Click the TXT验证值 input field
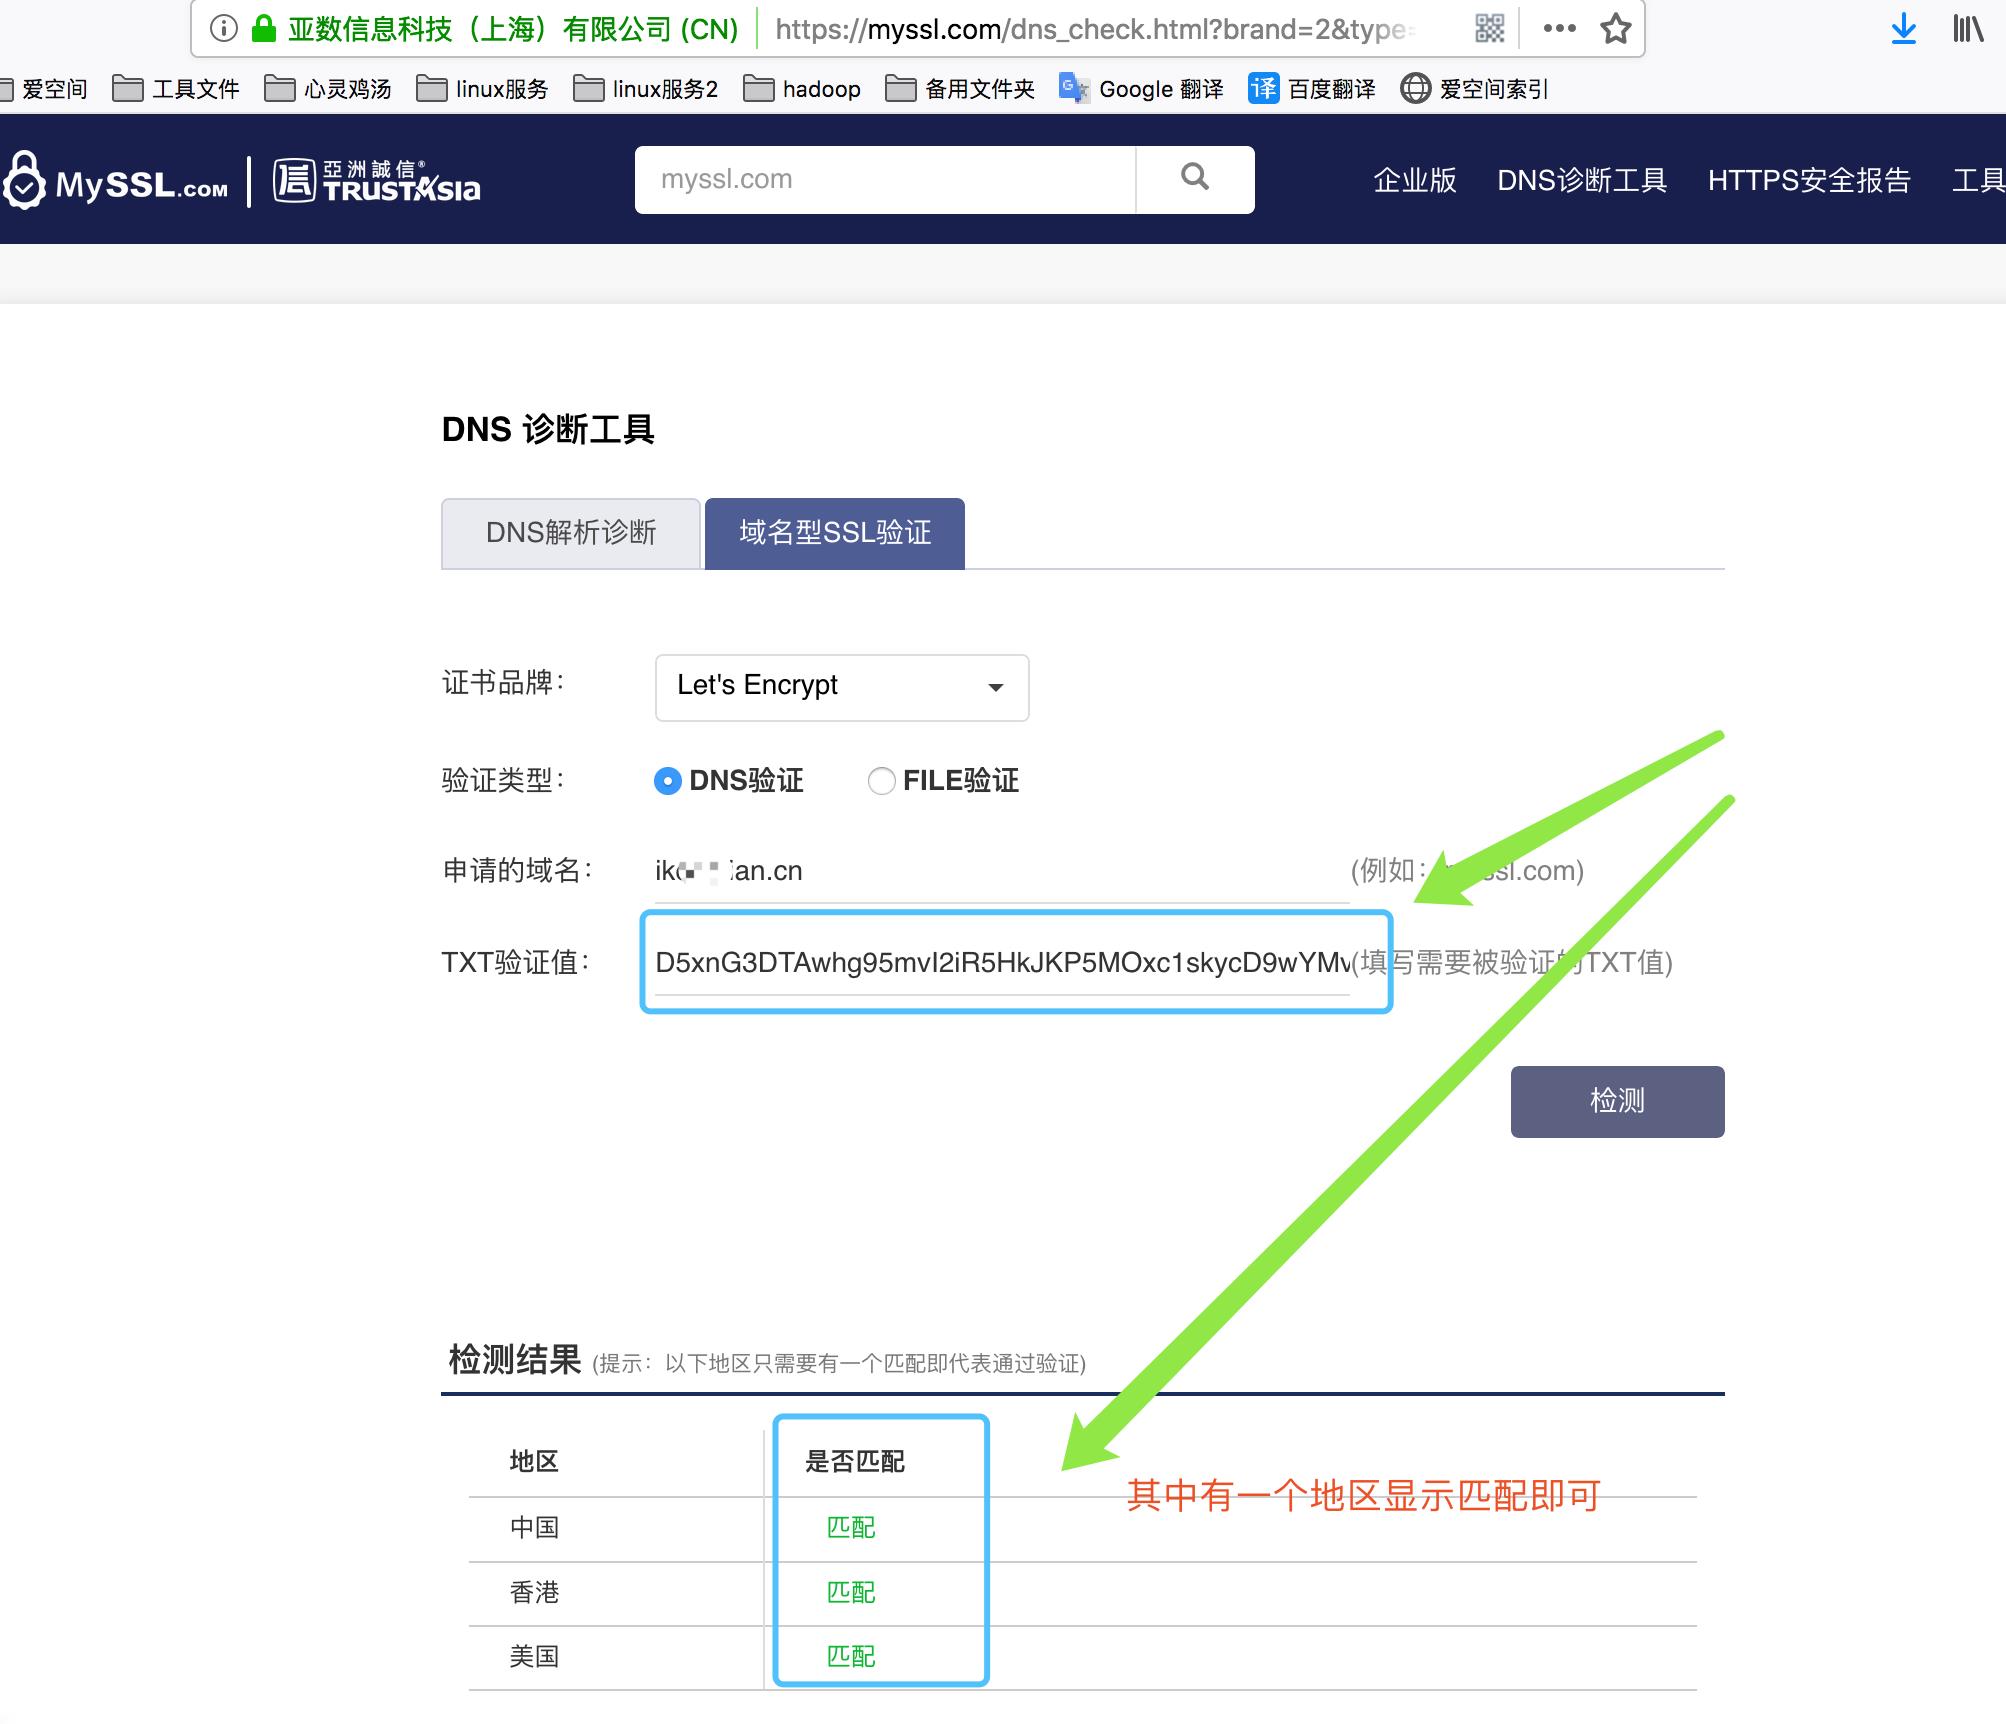This screenshot has width=2006, height=1724. point(1002,962)
